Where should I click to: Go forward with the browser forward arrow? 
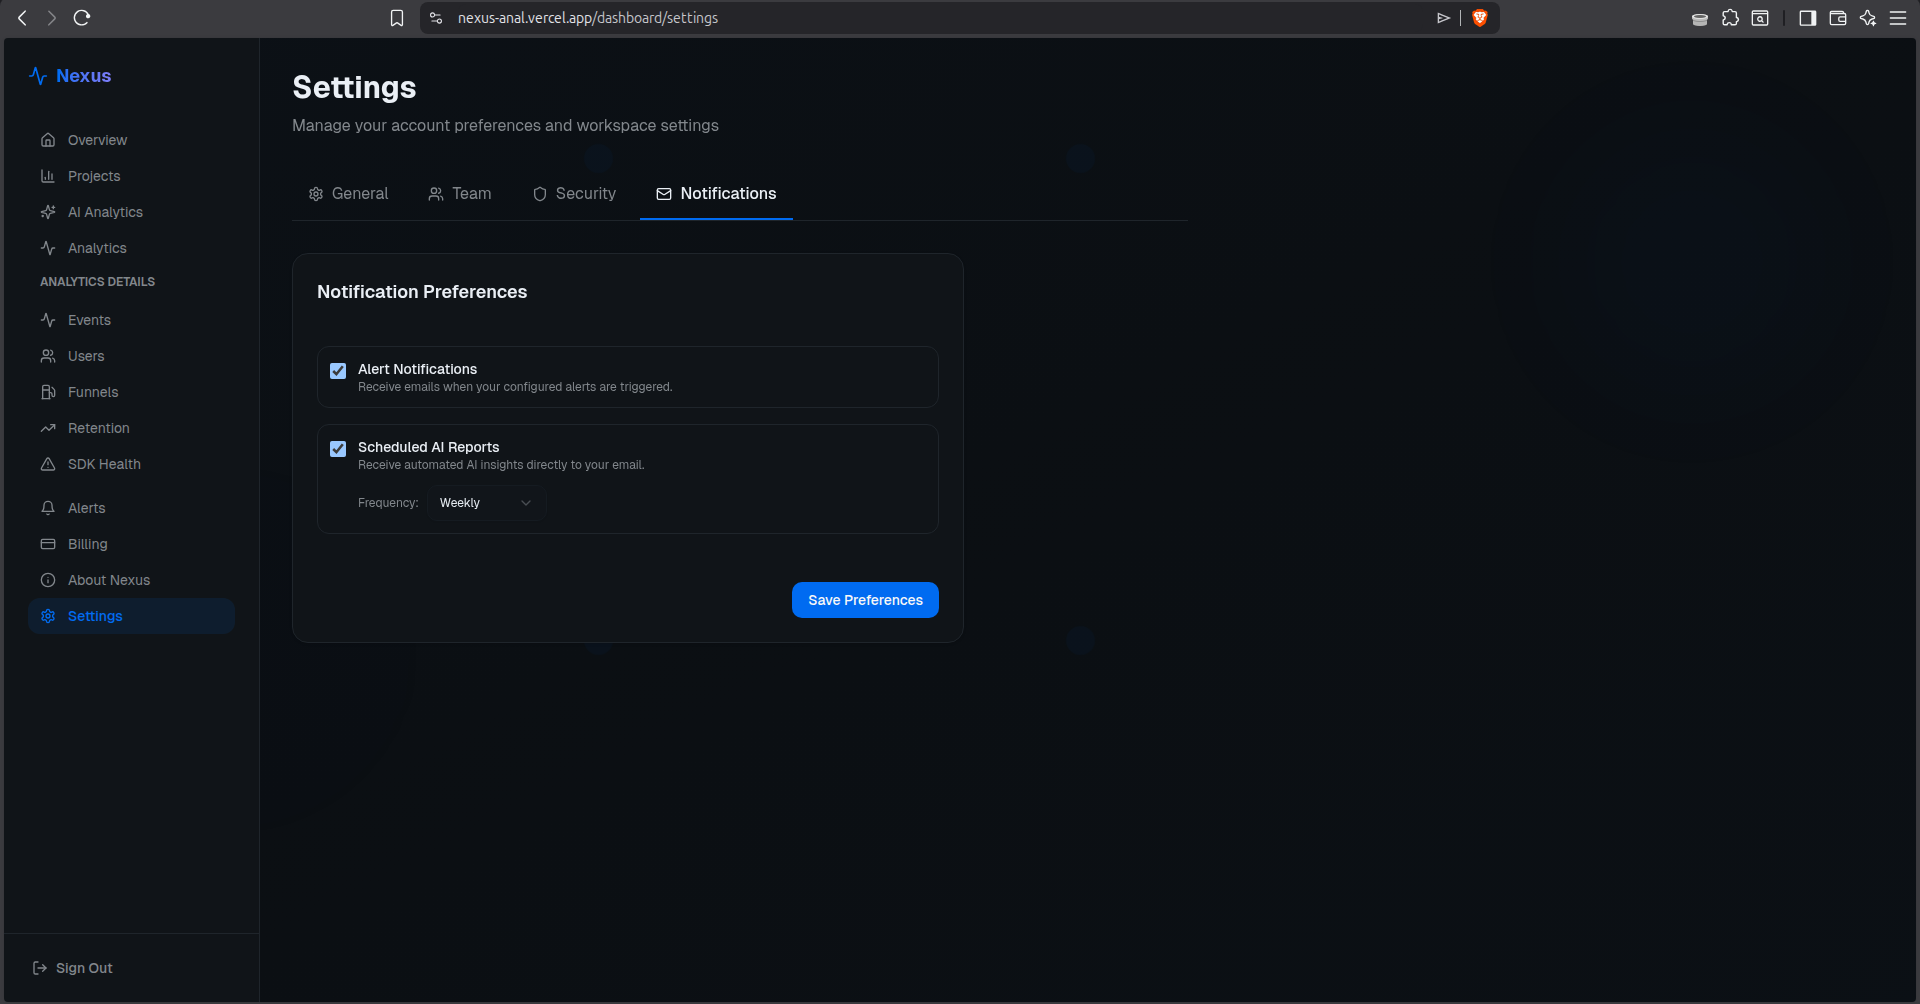pyautogui.click(x=52, y=18)
